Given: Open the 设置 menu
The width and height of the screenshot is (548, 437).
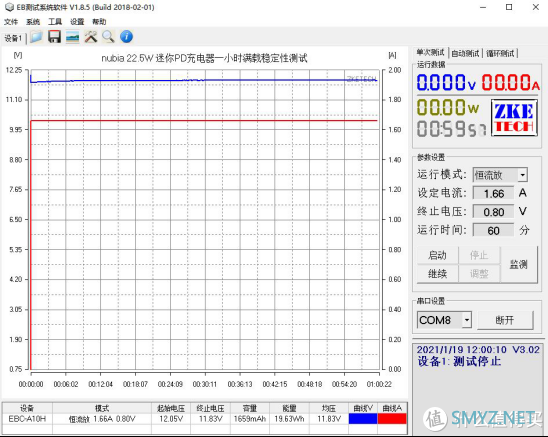Looking at the screenshot, I should coord(77,22).
